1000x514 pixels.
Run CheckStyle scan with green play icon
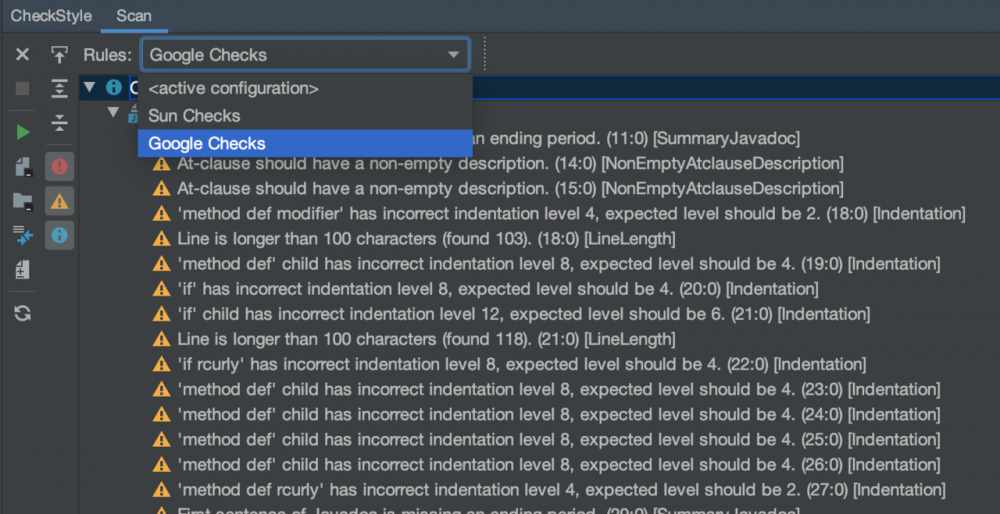click(x=22, y=132)
